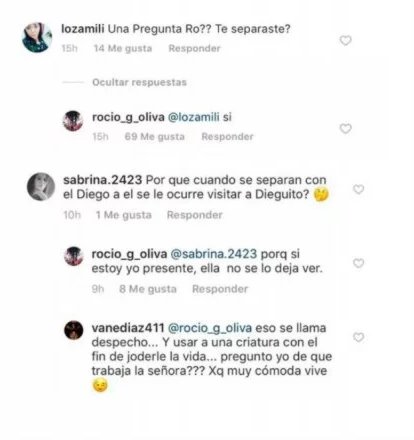Like lozamili's comment with the heart icon
414x440 pixels.
(x=345, y=40)
